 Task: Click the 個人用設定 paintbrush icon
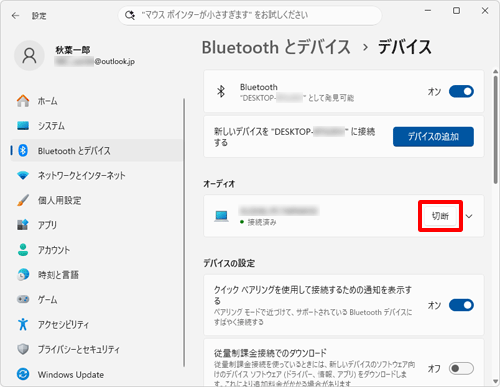[23, 200]
